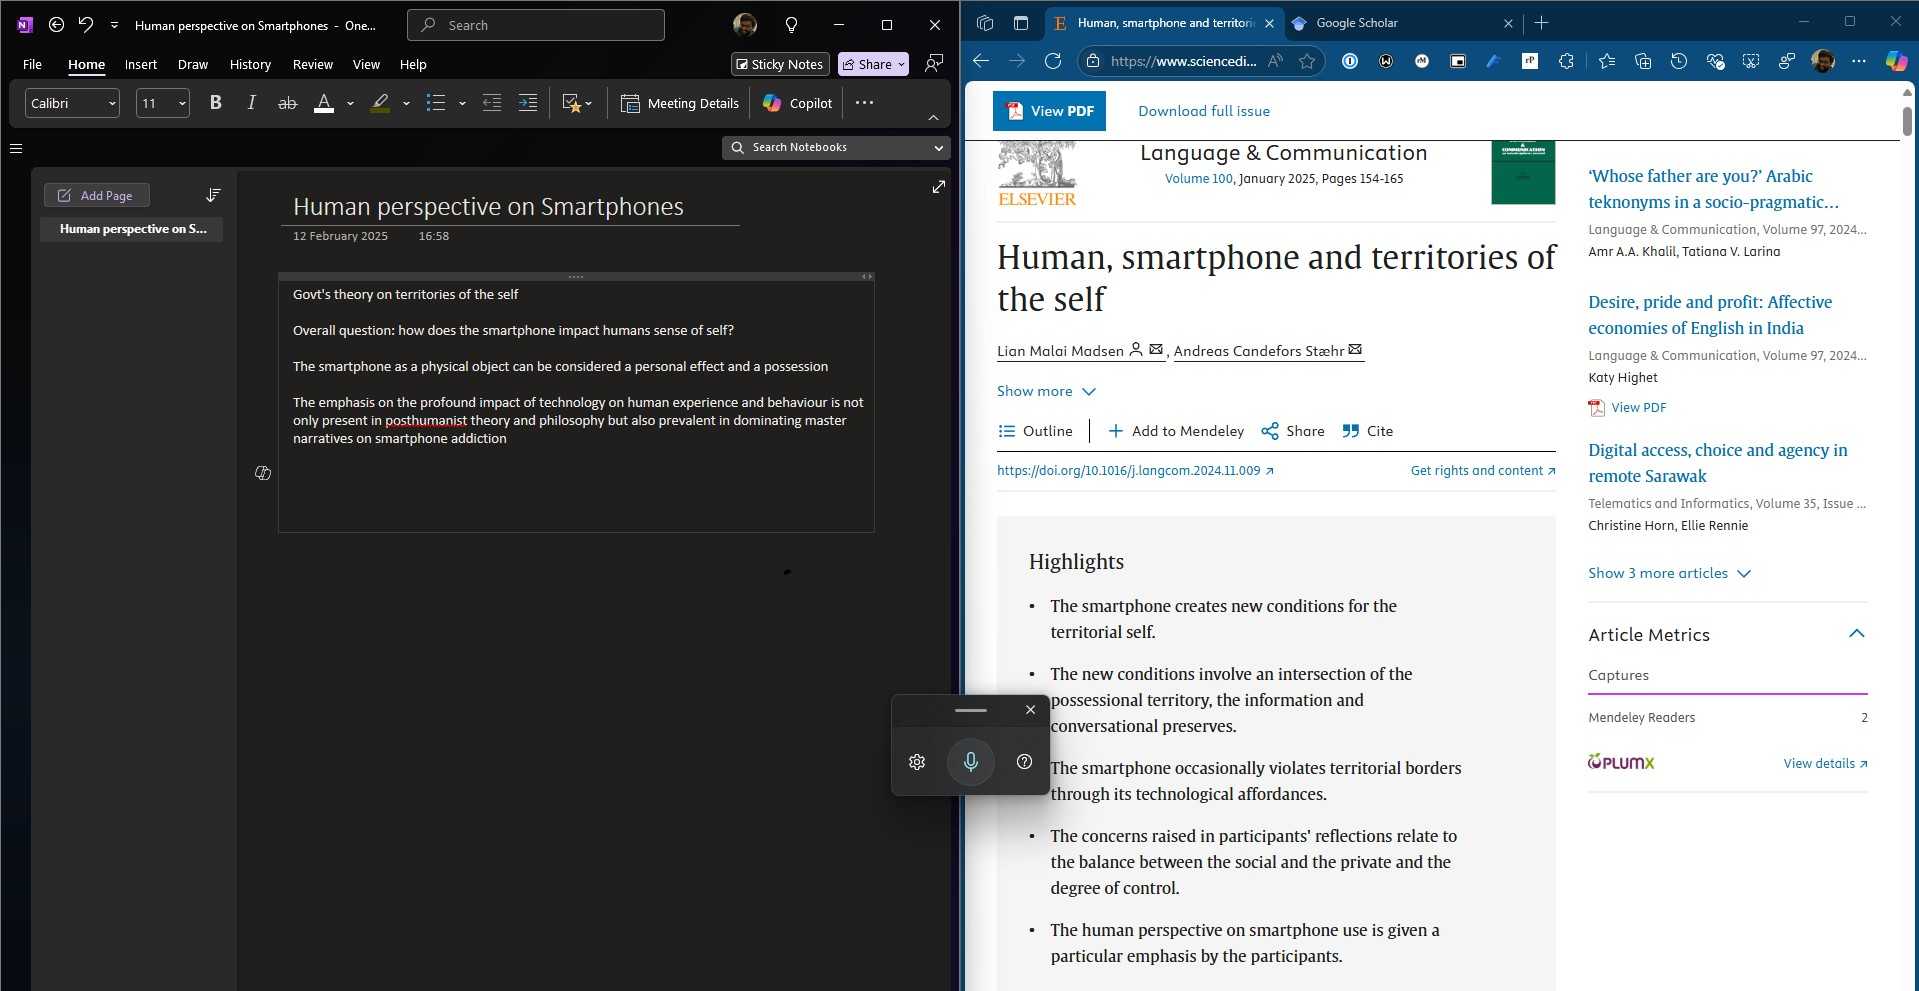Click the View PDF button

point(1049,111)
